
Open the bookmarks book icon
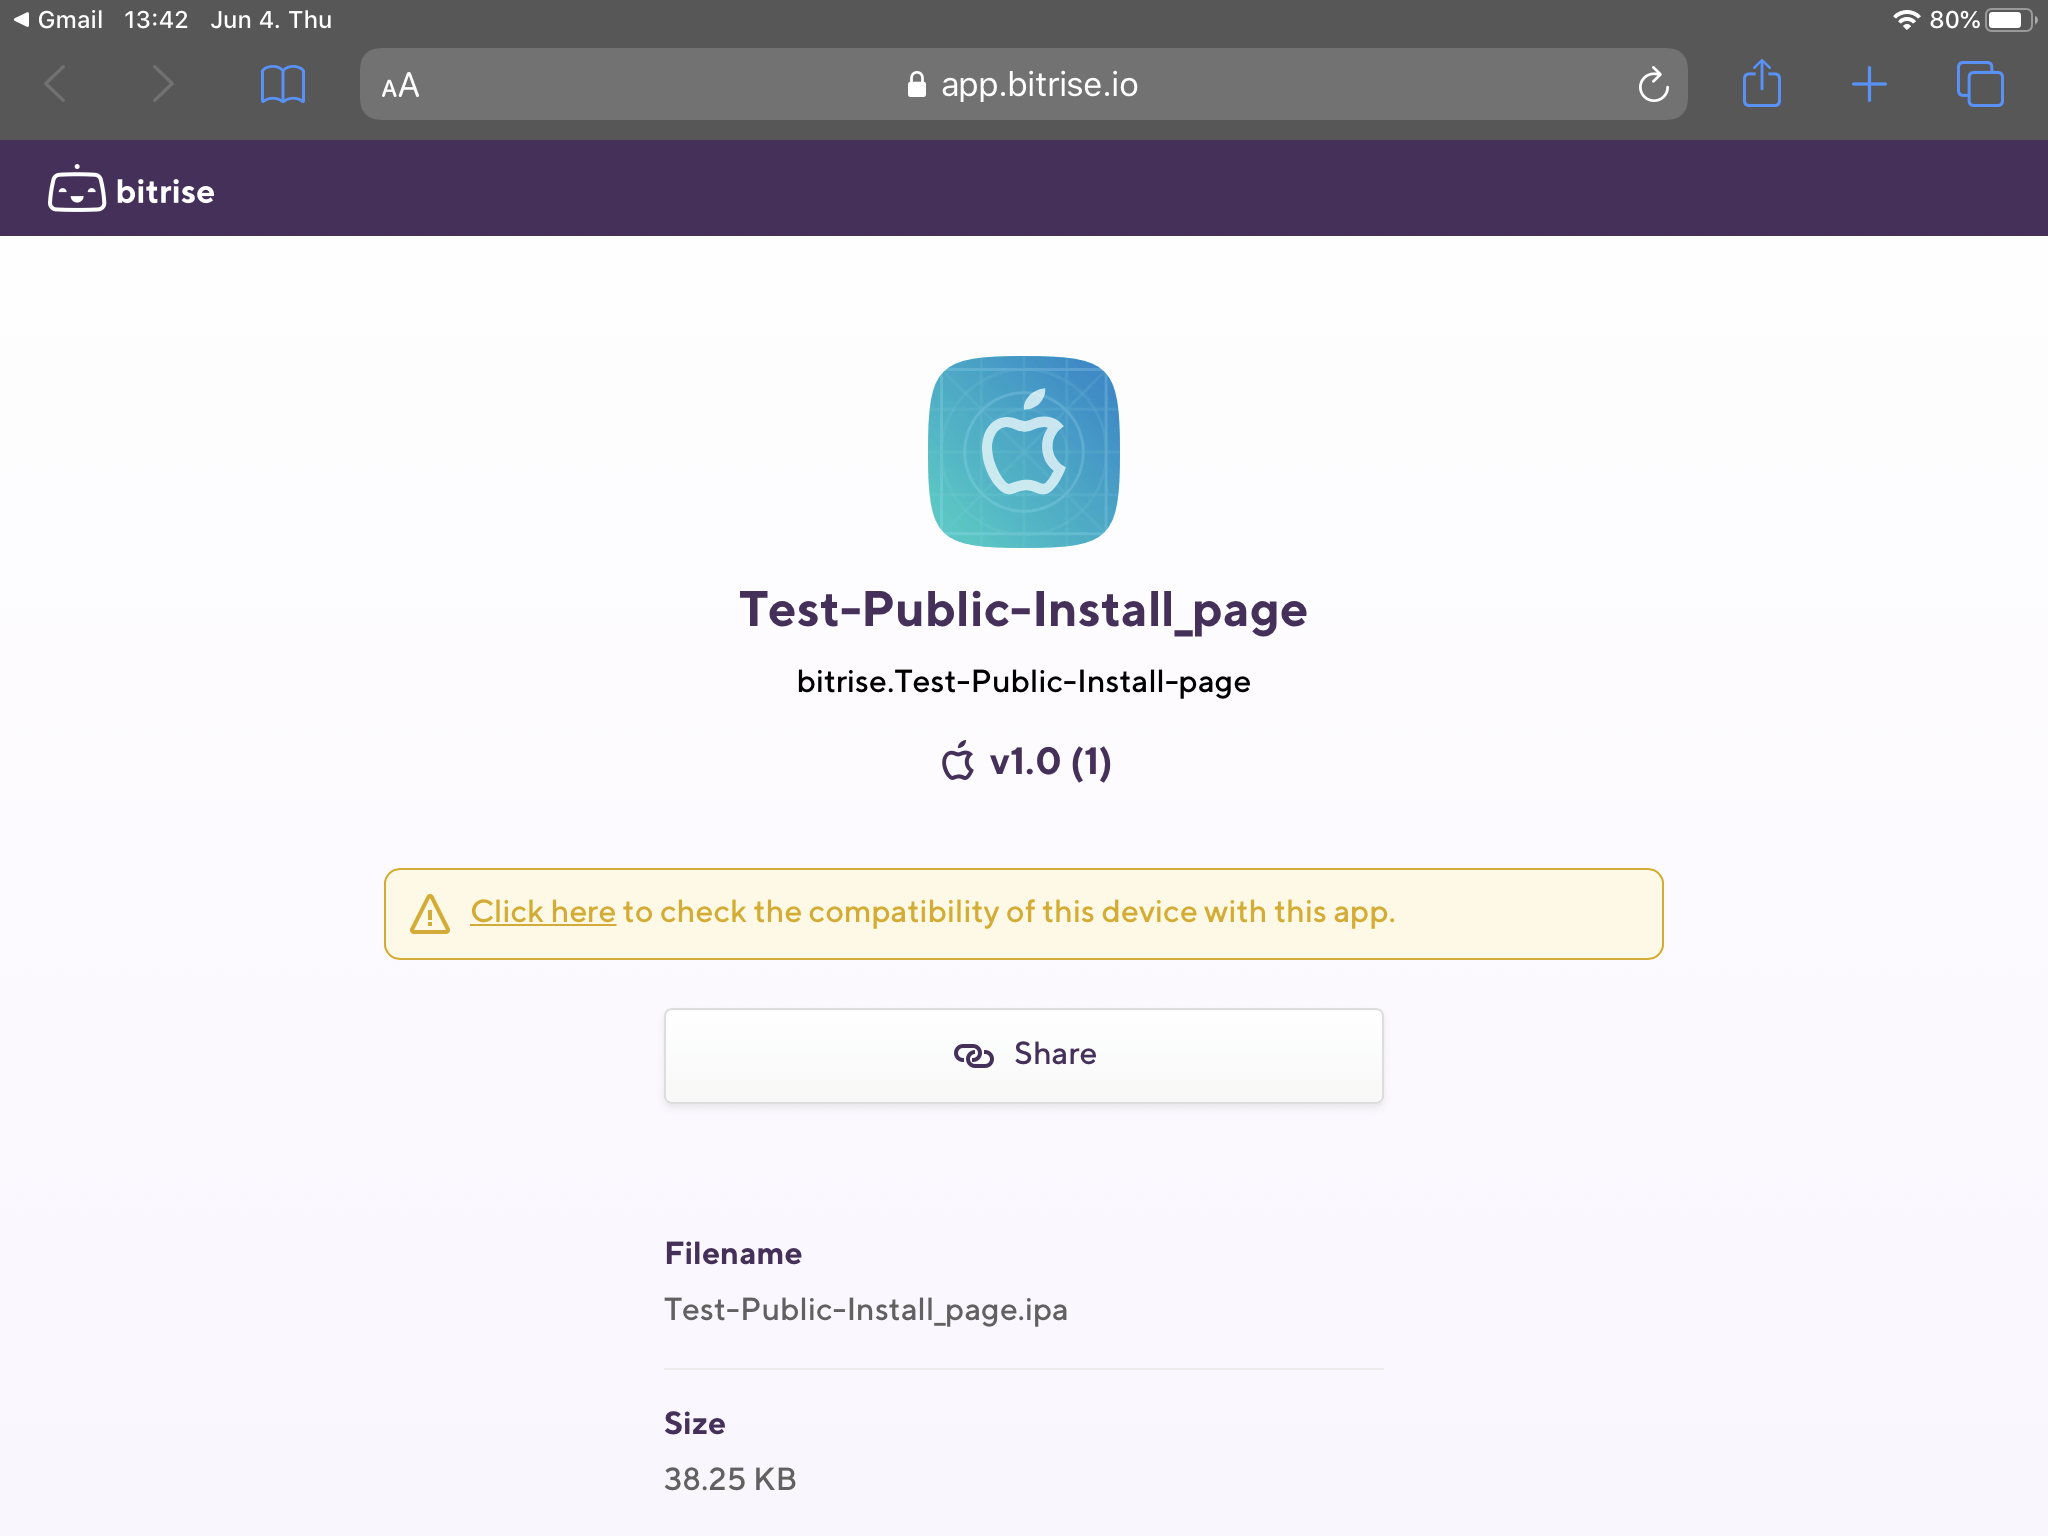[x=282, y=84]
